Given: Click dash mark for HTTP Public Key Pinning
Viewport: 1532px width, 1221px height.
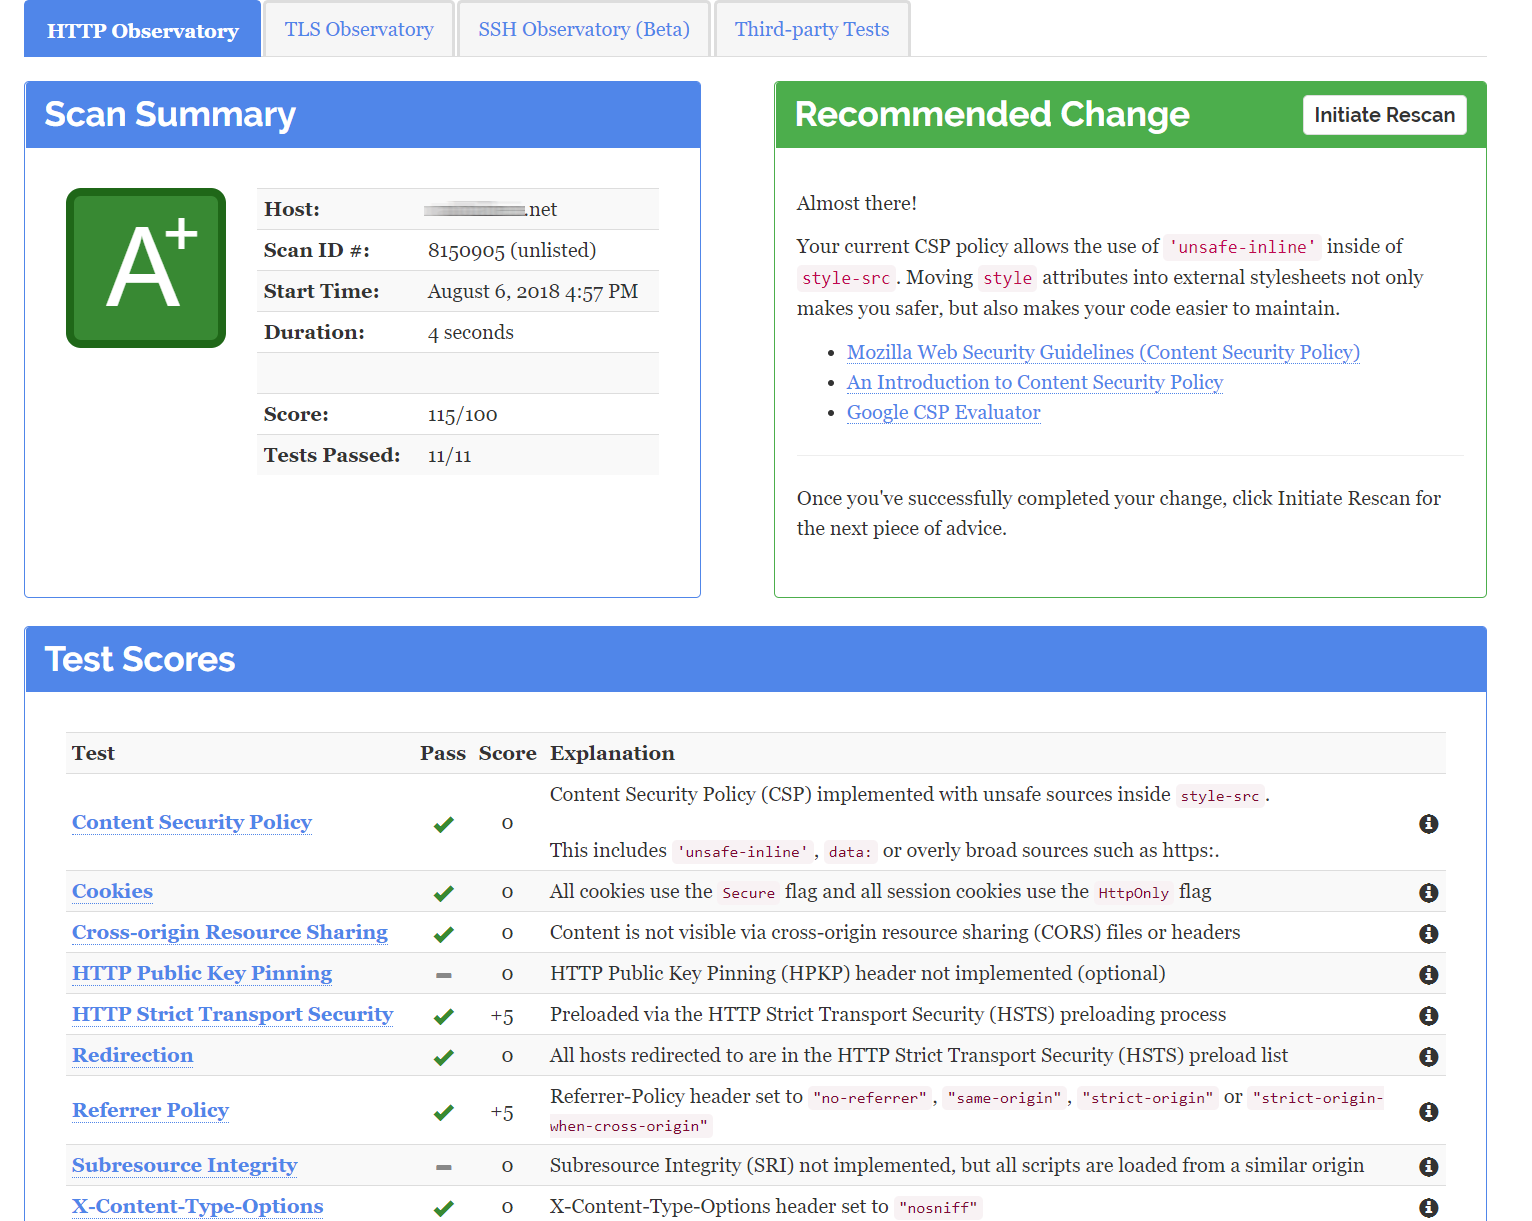Looking at the screenshot, I should [444, 975].
